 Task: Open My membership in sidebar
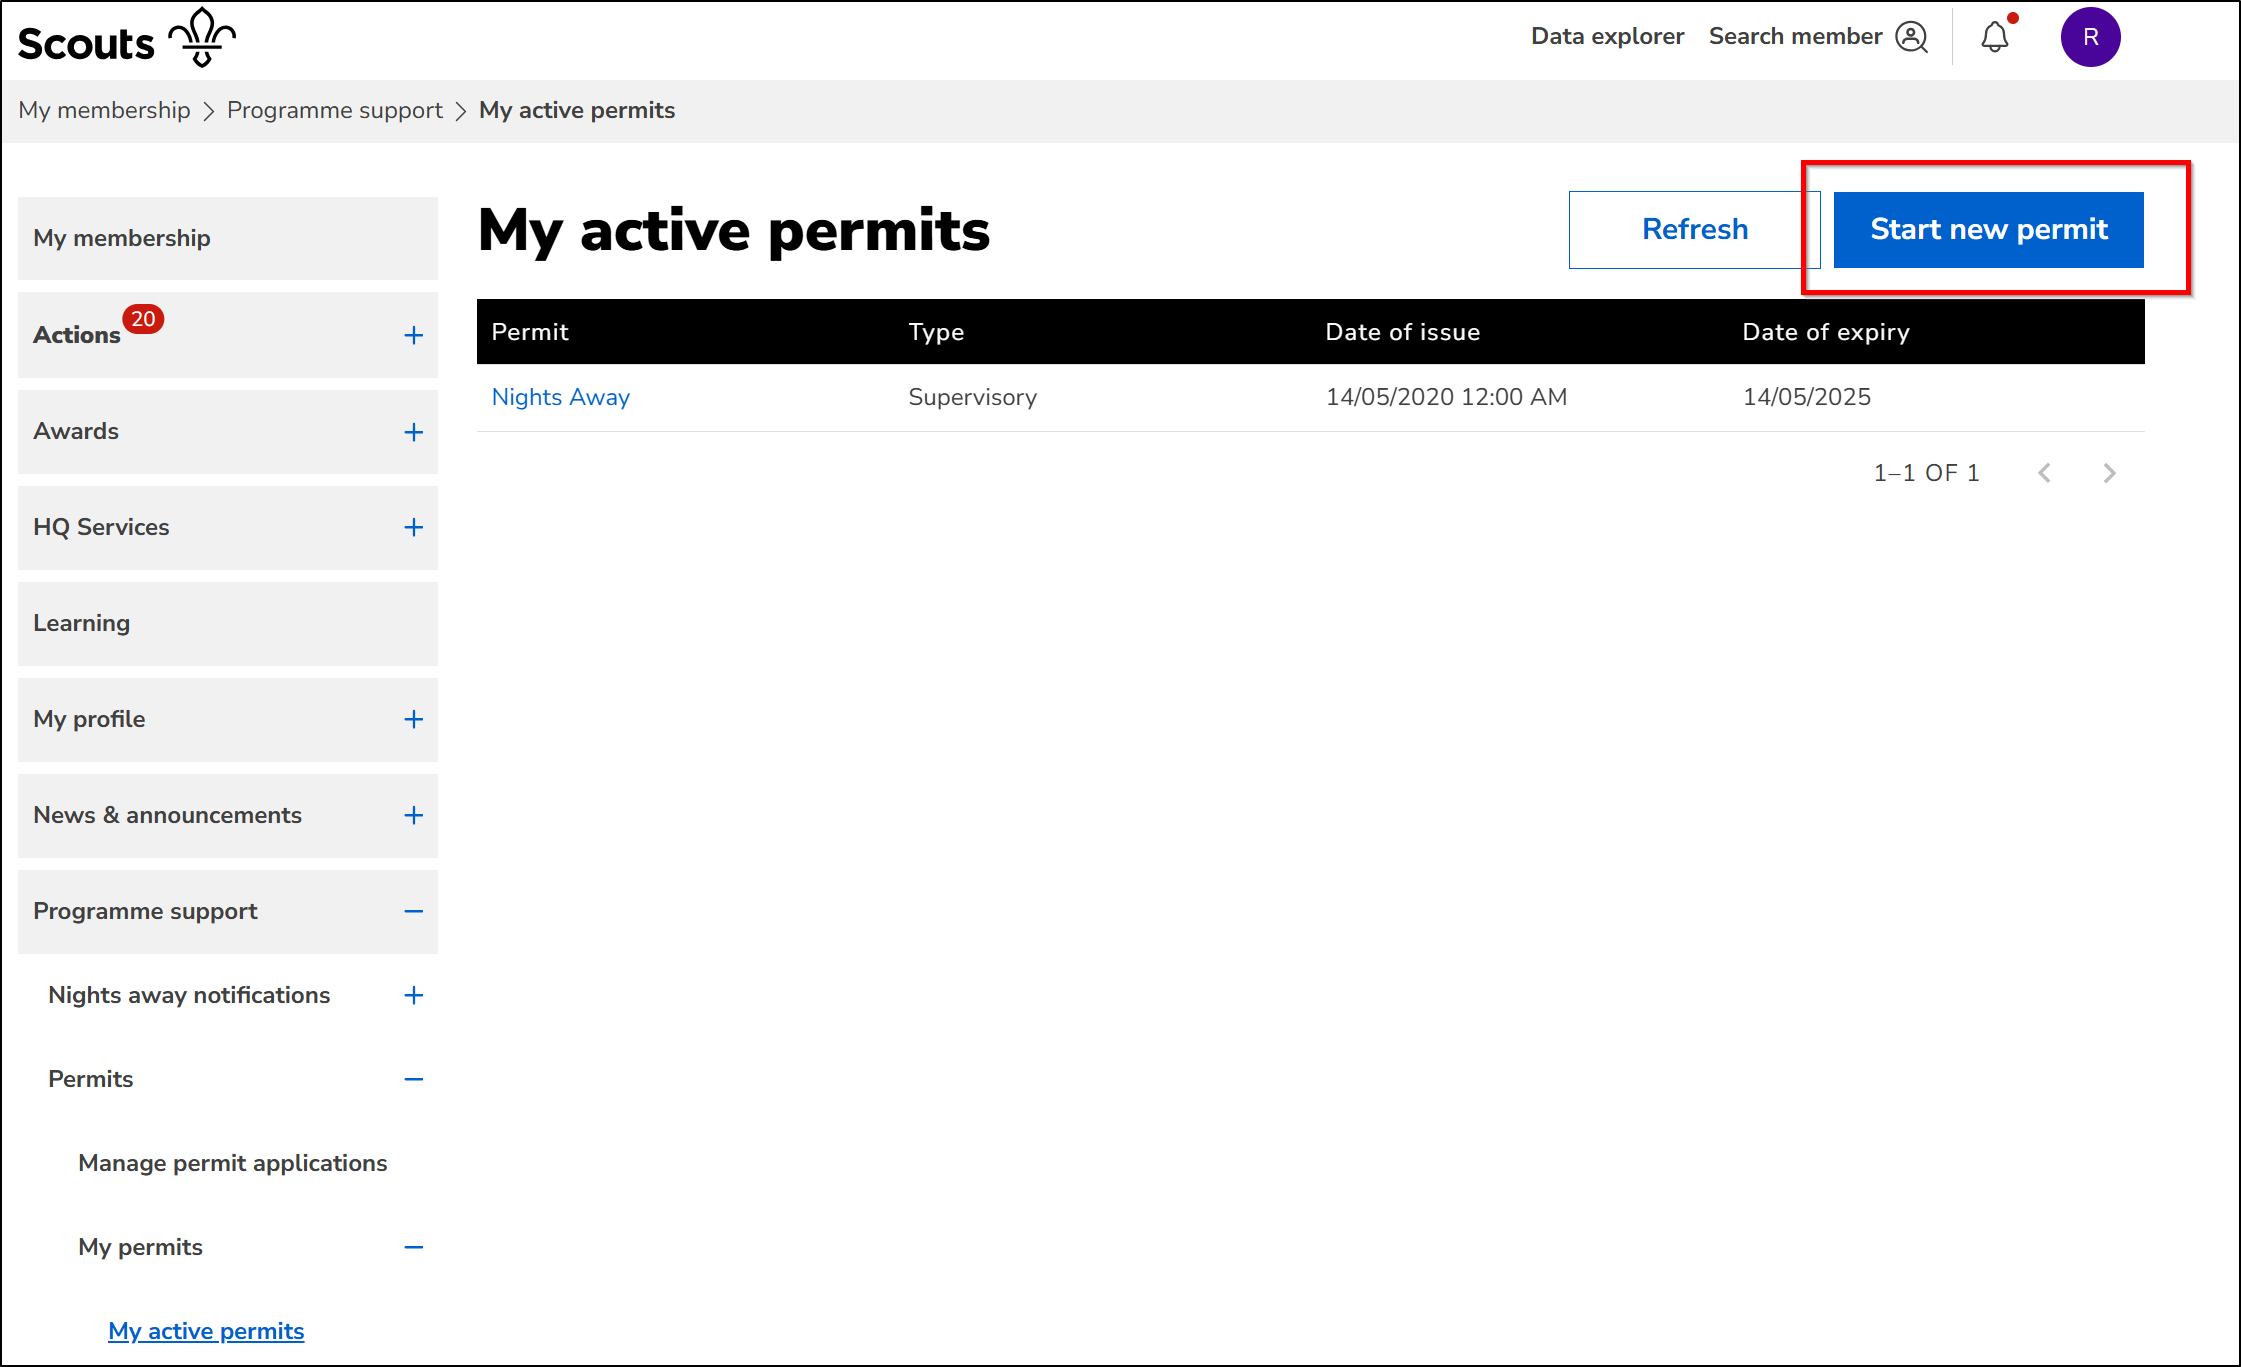click(x=228, y=238)
